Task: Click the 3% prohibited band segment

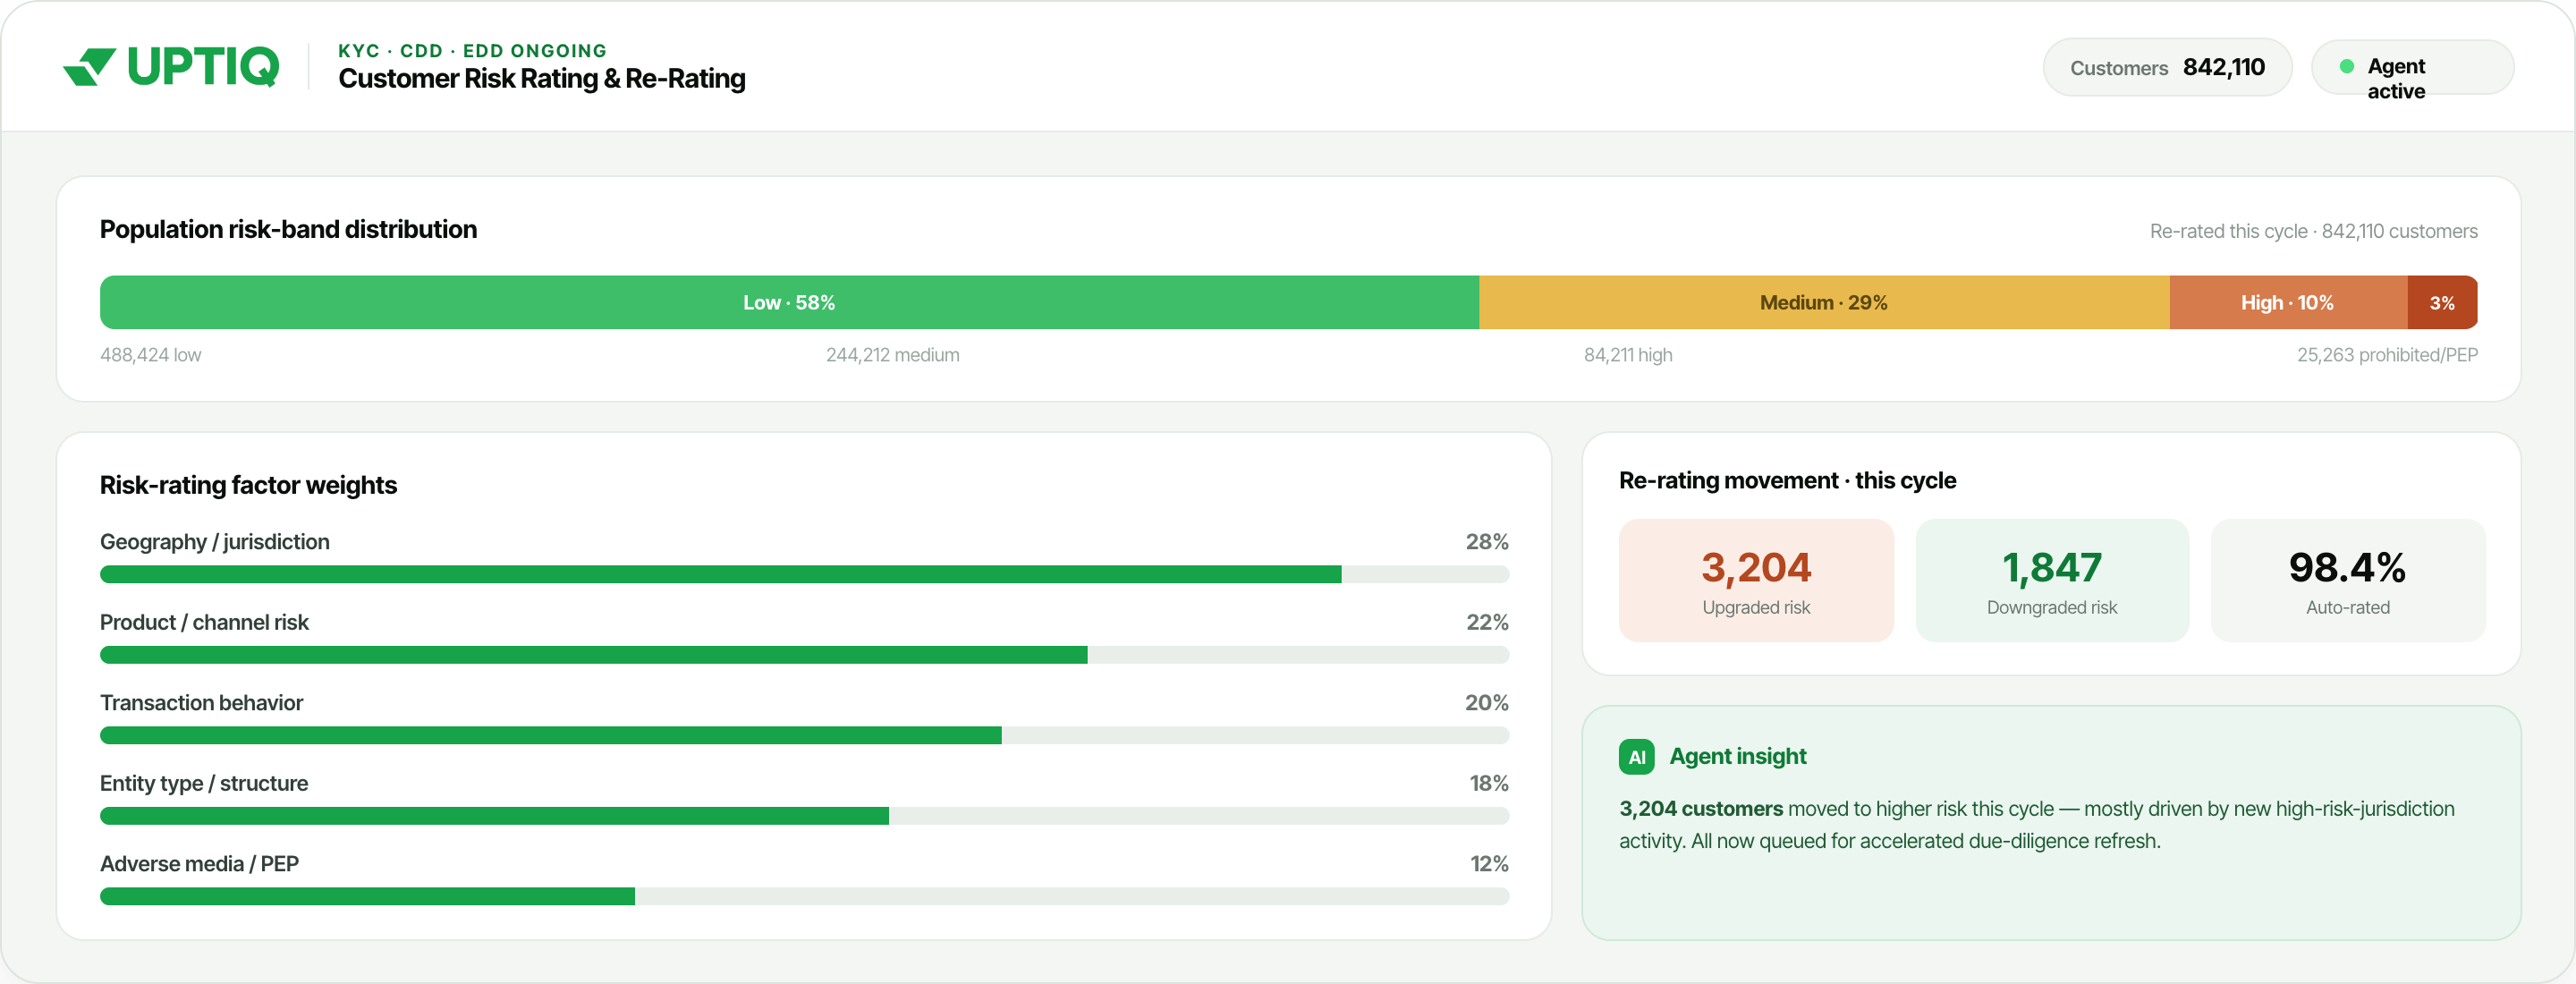Action: pyautogui.click(x=2442, y=303)
